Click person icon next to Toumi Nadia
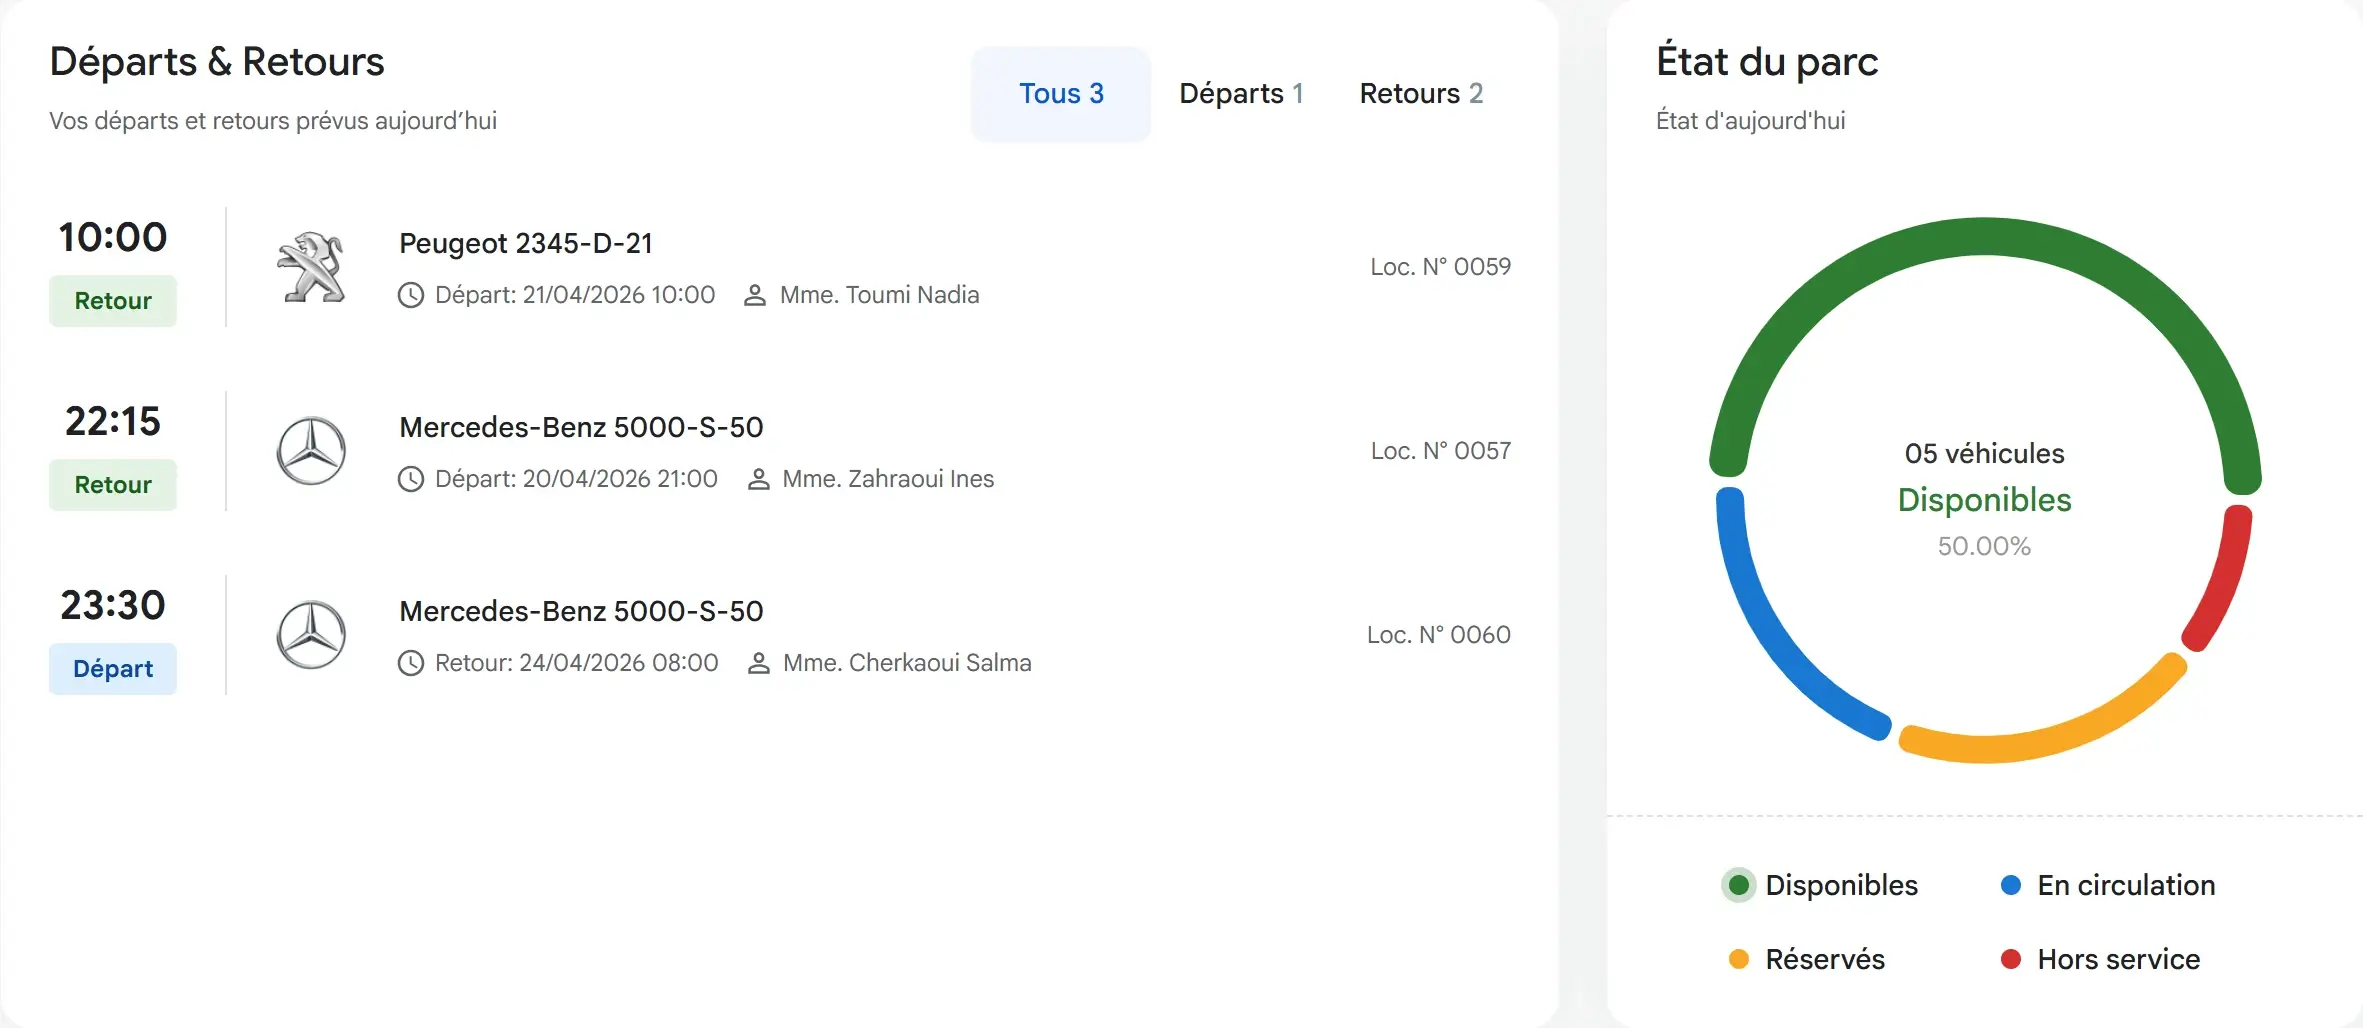Viewport: 2363px width, 1028px height. [x=755, y=295]
